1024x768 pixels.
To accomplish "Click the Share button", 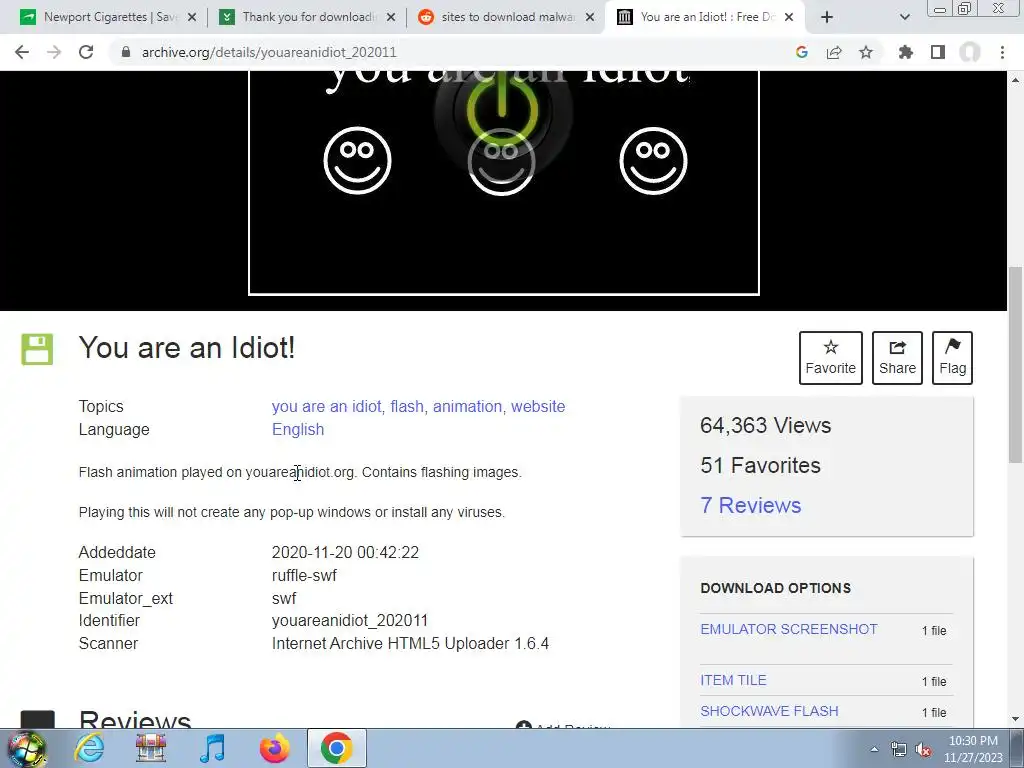I will point(897,358).
